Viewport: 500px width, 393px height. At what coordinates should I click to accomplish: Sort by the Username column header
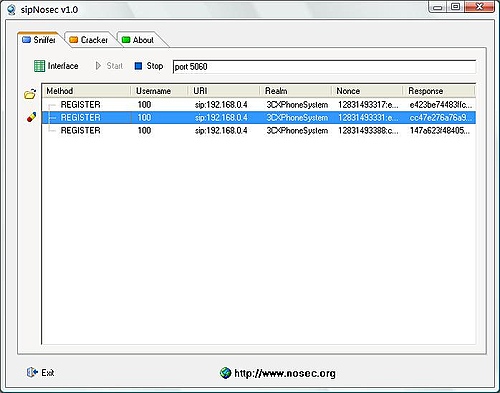pos(159,91)
